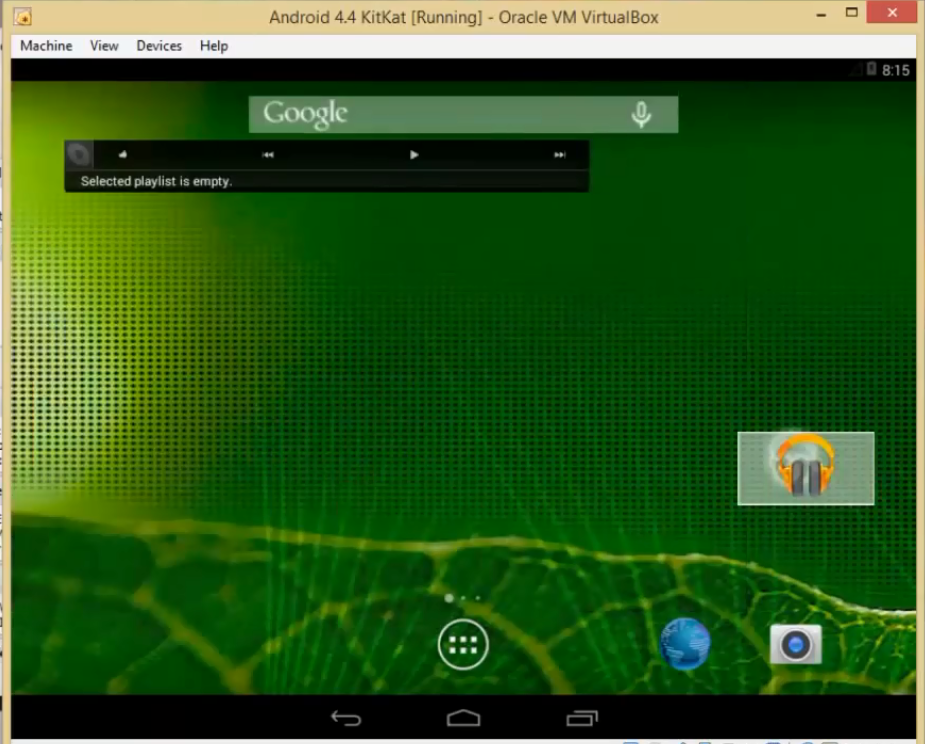This screenshot has height=744, width=925.
Task: Tap the volume icon in music widget
Action: (123, 155)
